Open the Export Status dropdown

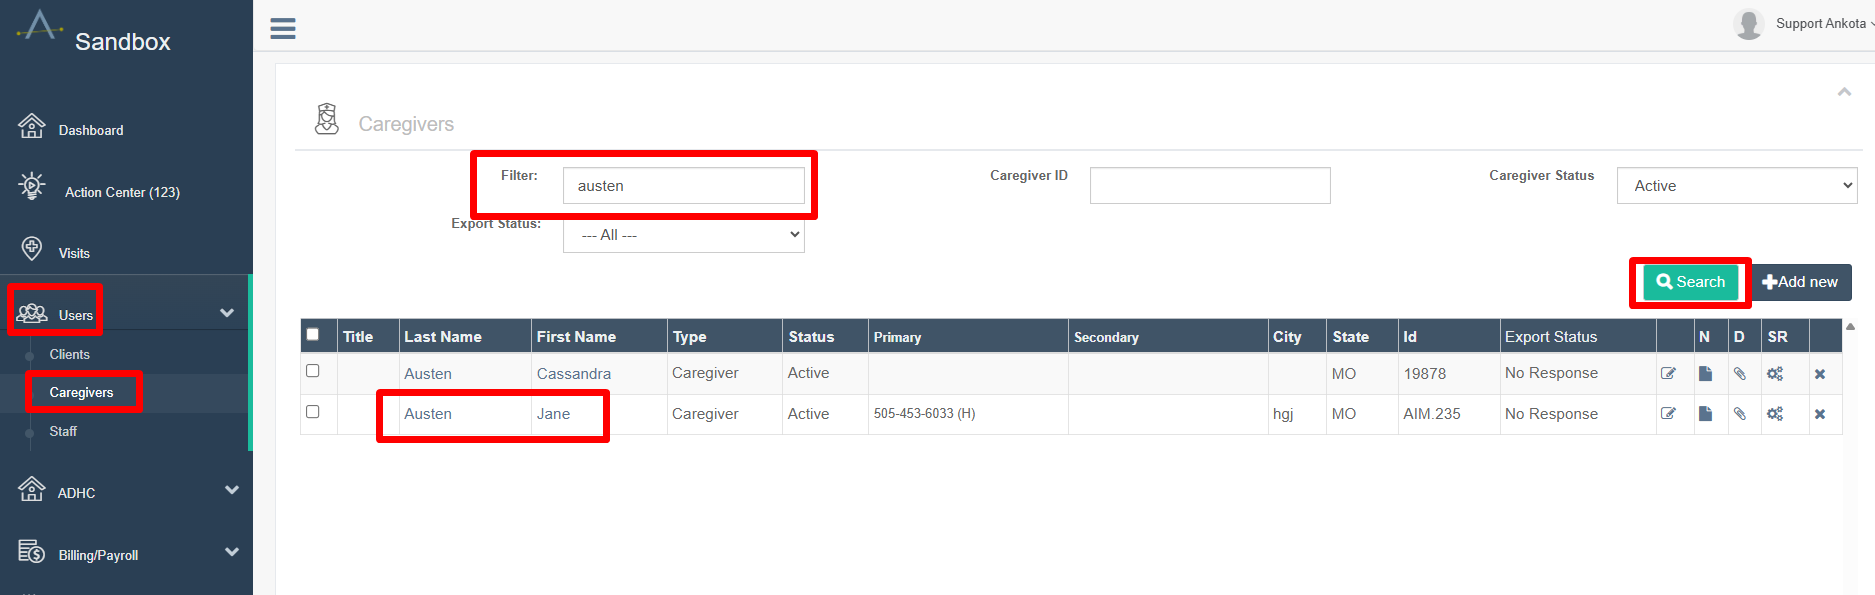684,235
